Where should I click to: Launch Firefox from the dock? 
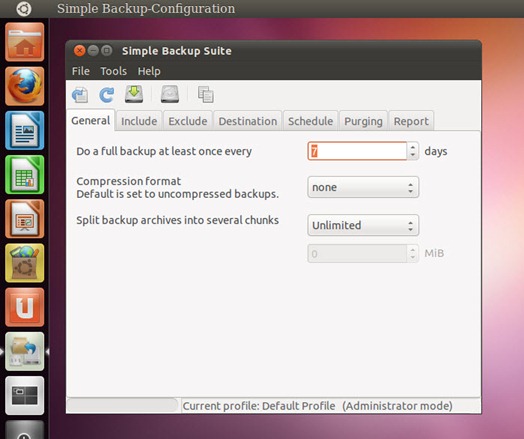(25, 86)
